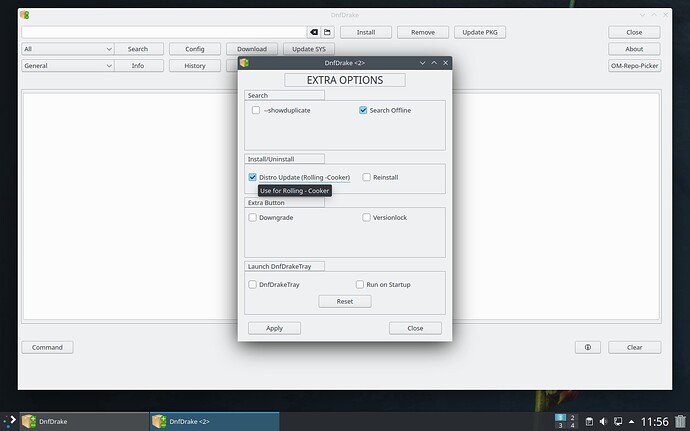690x431 pixels.
Task: Click DnfDrake <2> dialog title icon
Action: click(244, 63)
